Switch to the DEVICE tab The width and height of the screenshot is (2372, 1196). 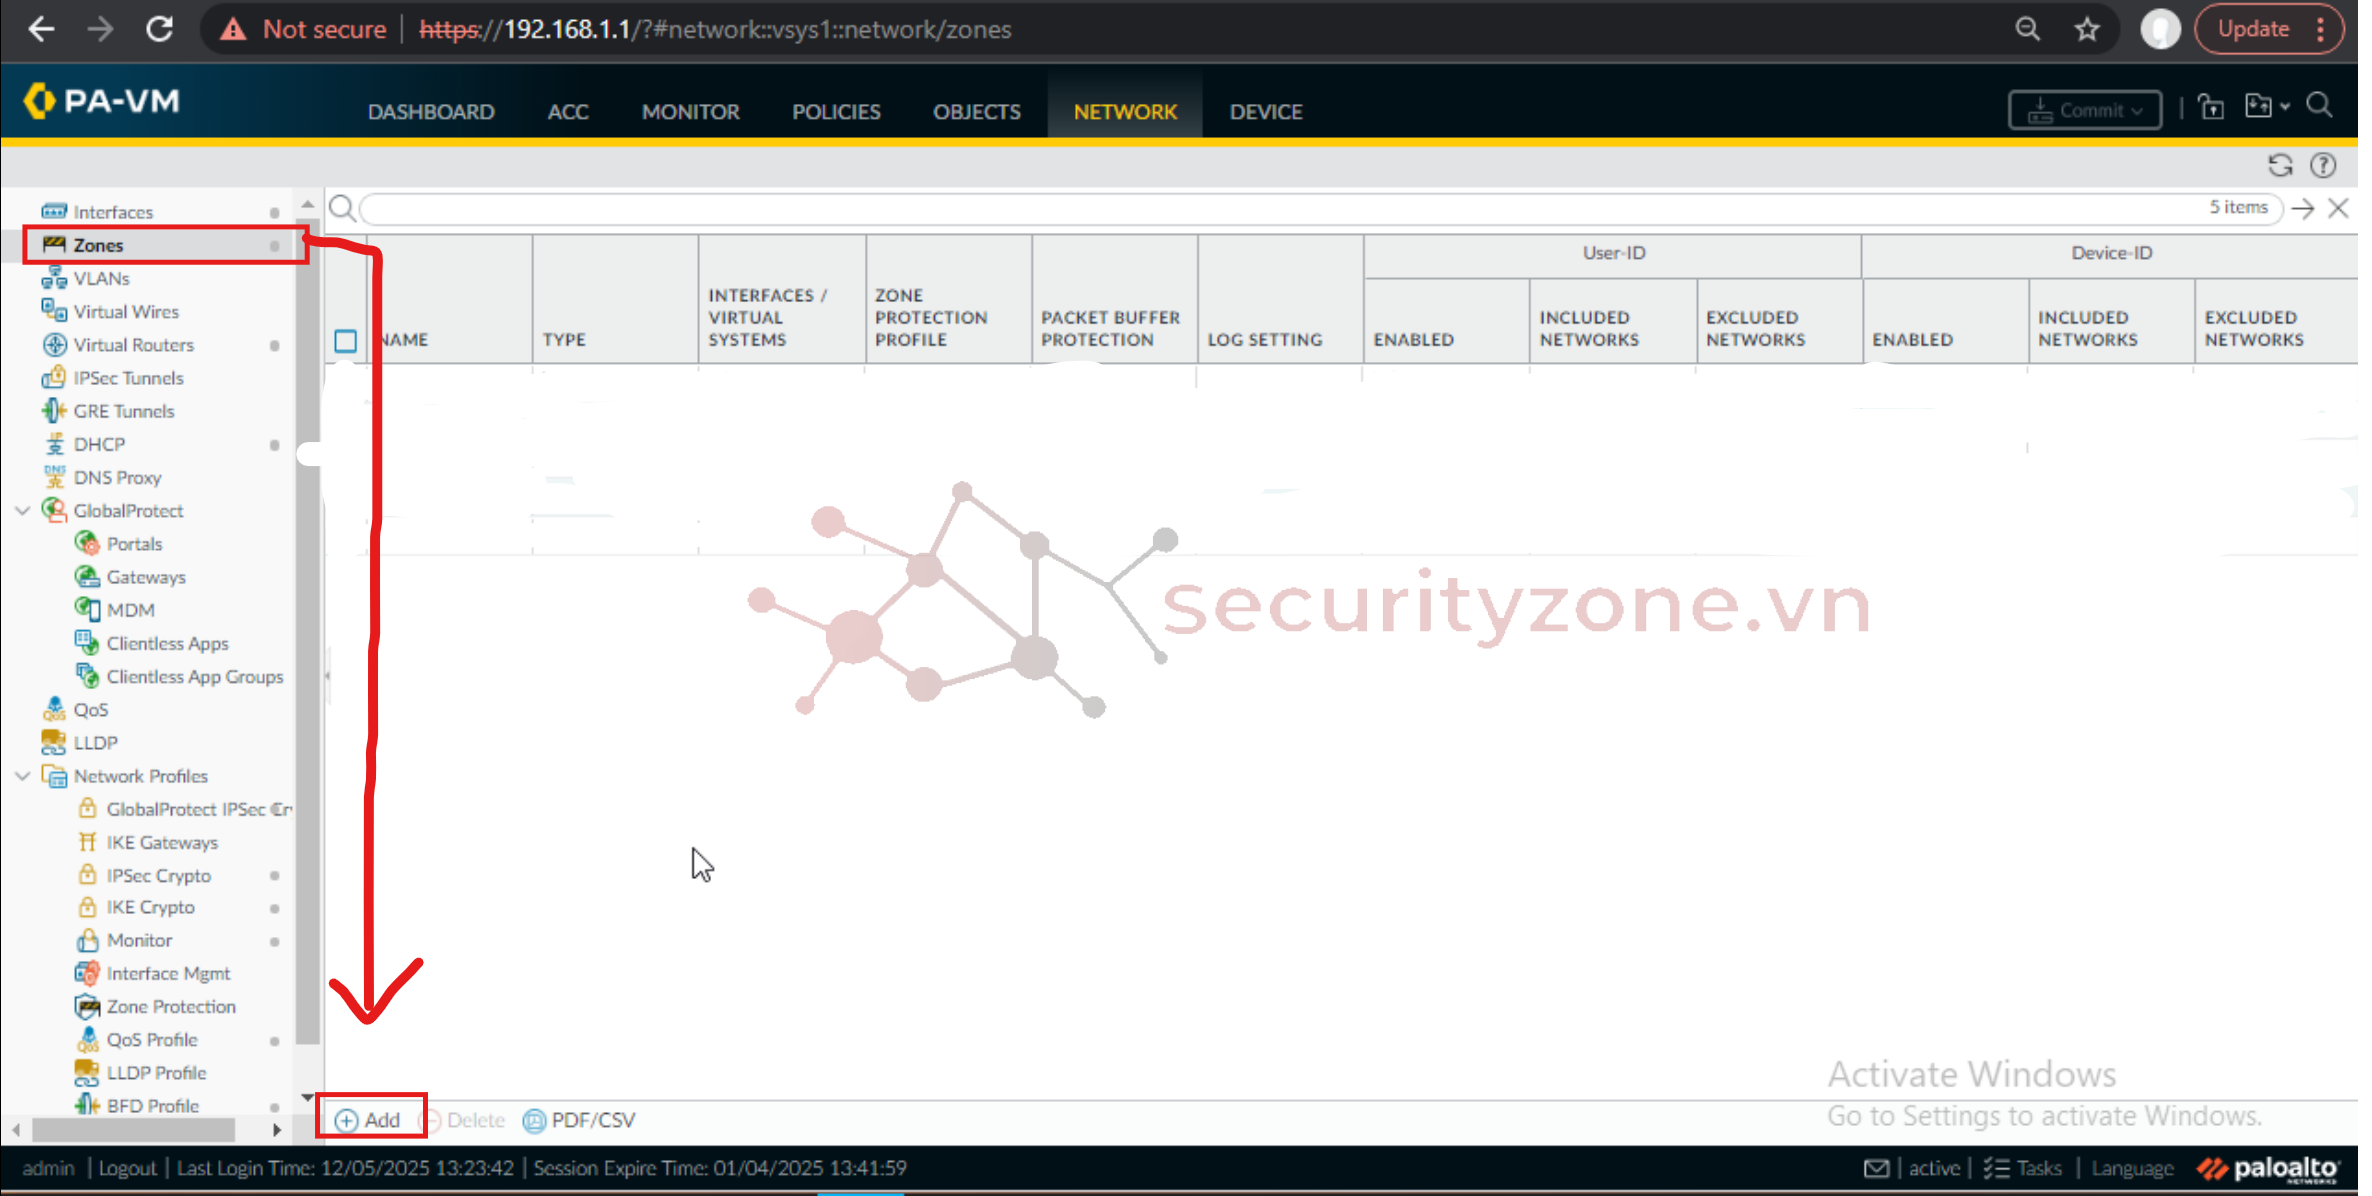point(1265,112)
